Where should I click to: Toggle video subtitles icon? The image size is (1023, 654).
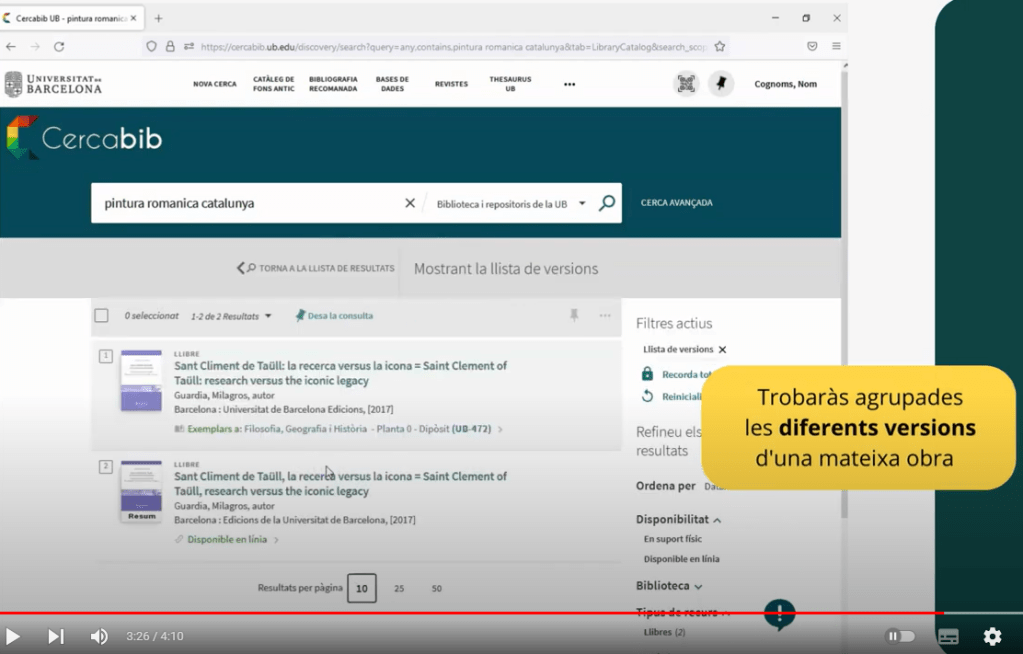click(x=948, y=636)
